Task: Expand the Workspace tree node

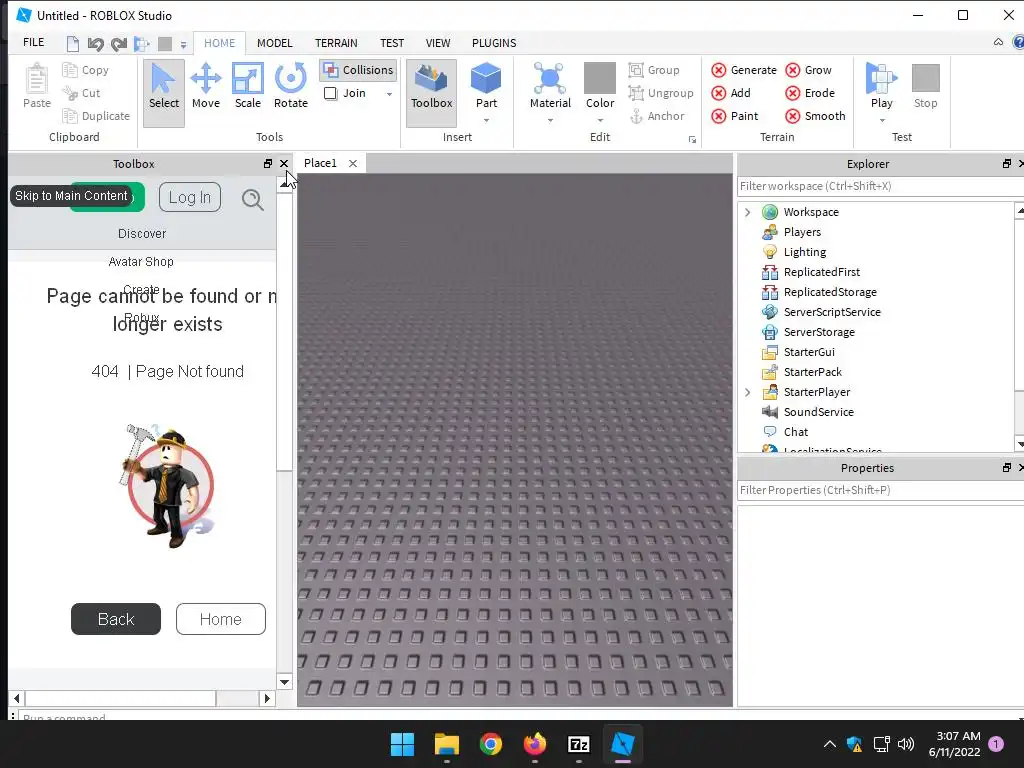Action: tap(748, 212)
